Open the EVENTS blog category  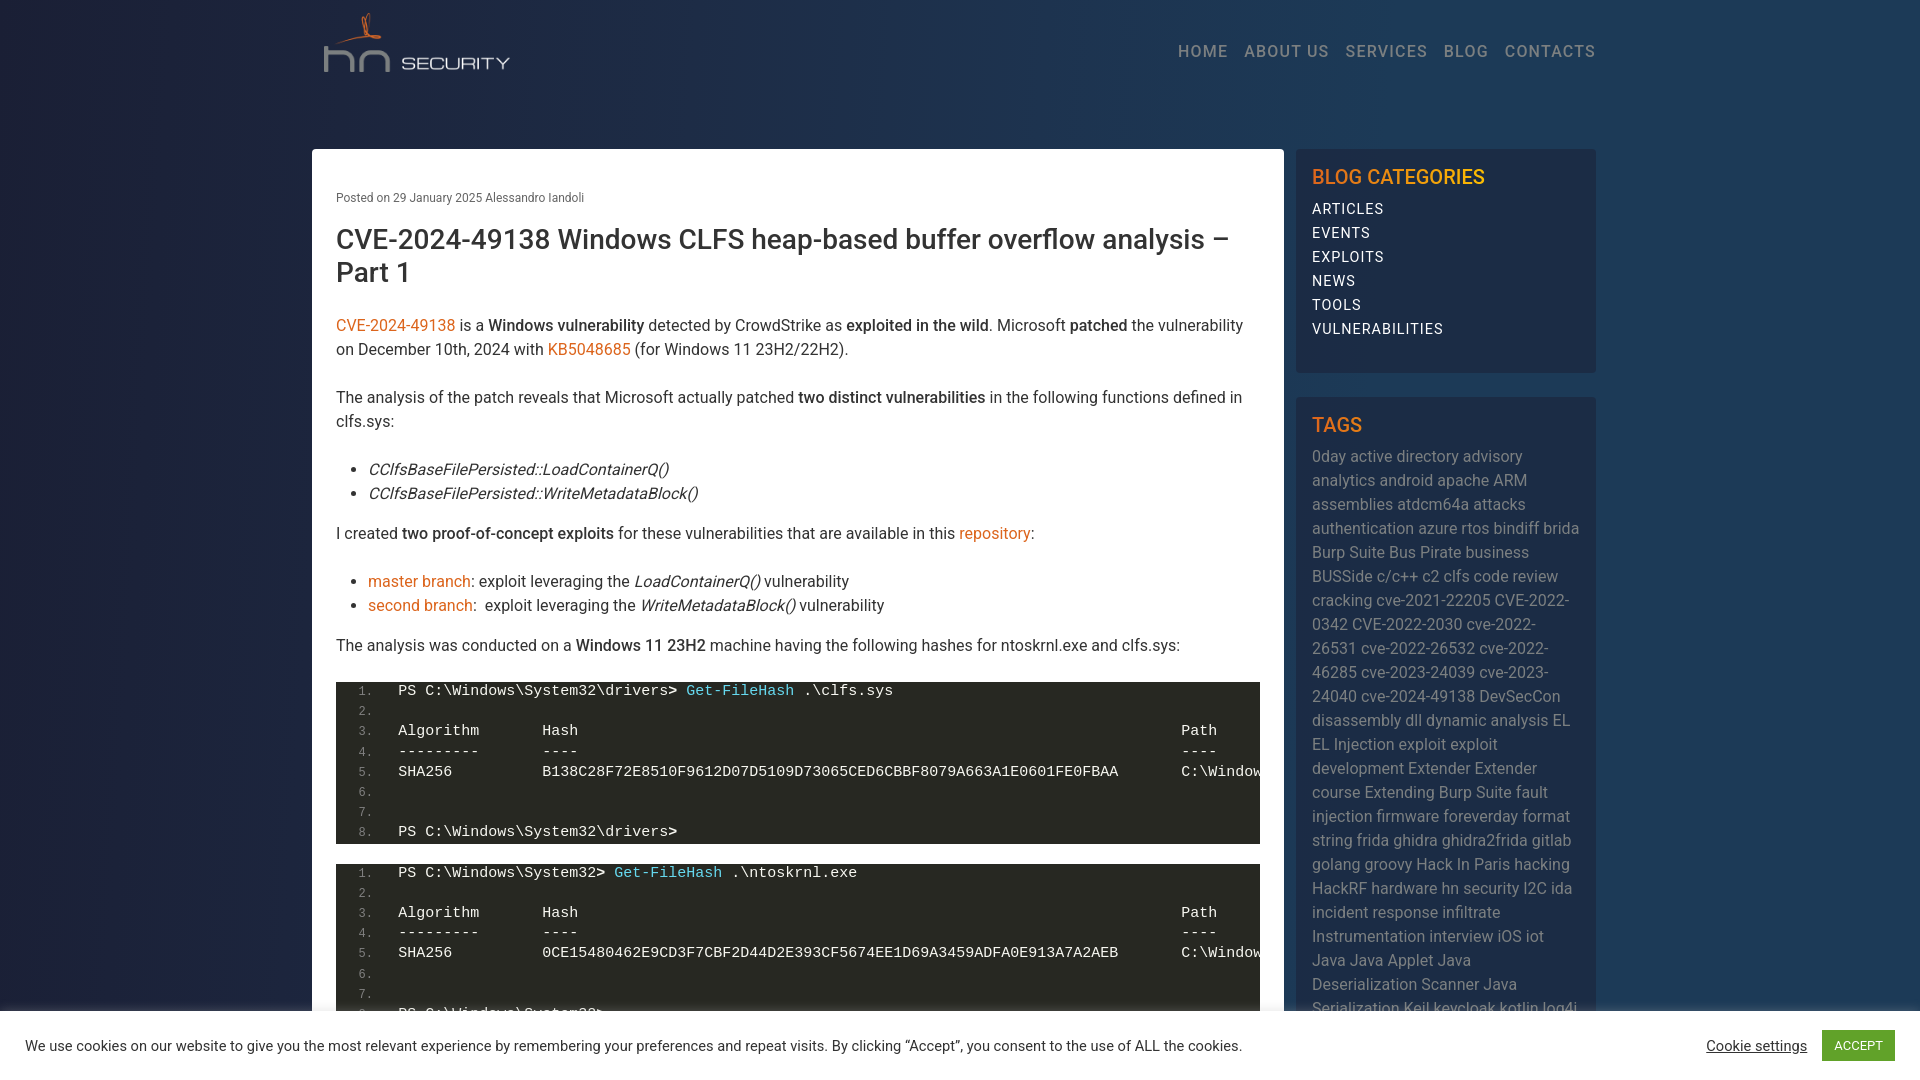pyautogui.click(x=1340, y=232)
